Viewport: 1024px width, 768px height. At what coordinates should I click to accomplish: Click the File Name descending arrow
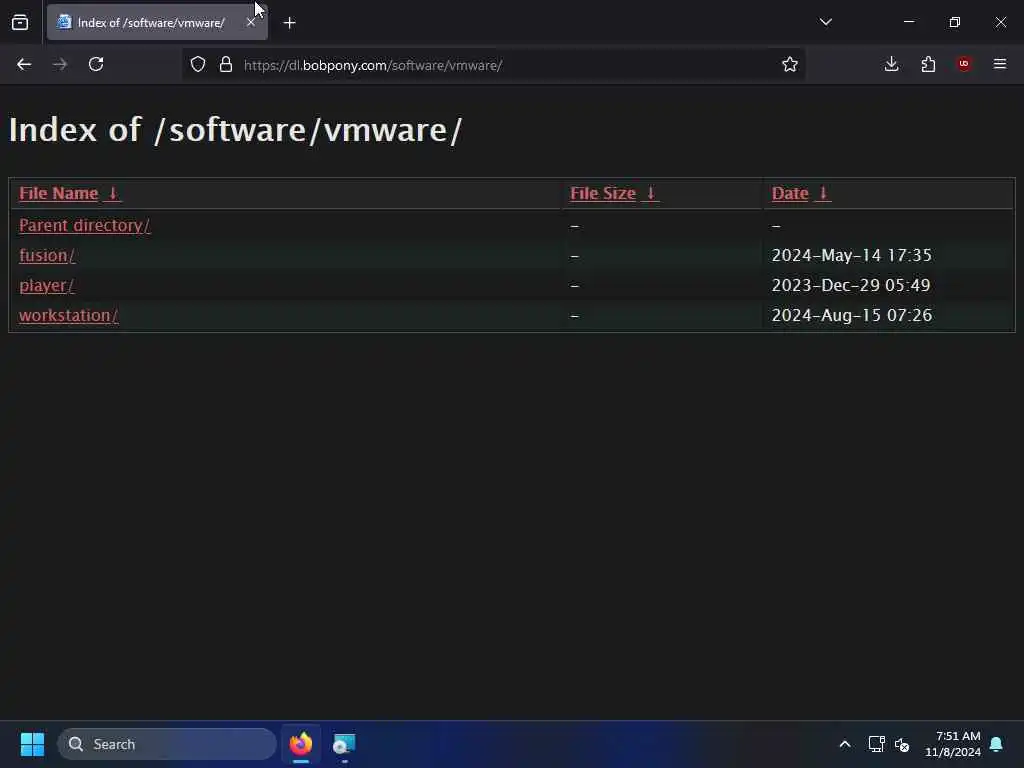point(113,193)
